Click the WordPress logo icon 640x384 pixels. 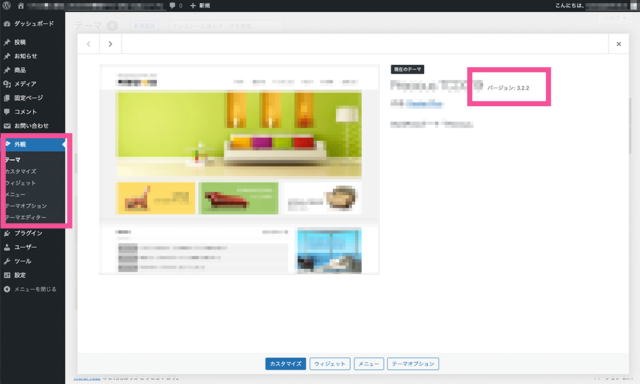tap(7, 5)
